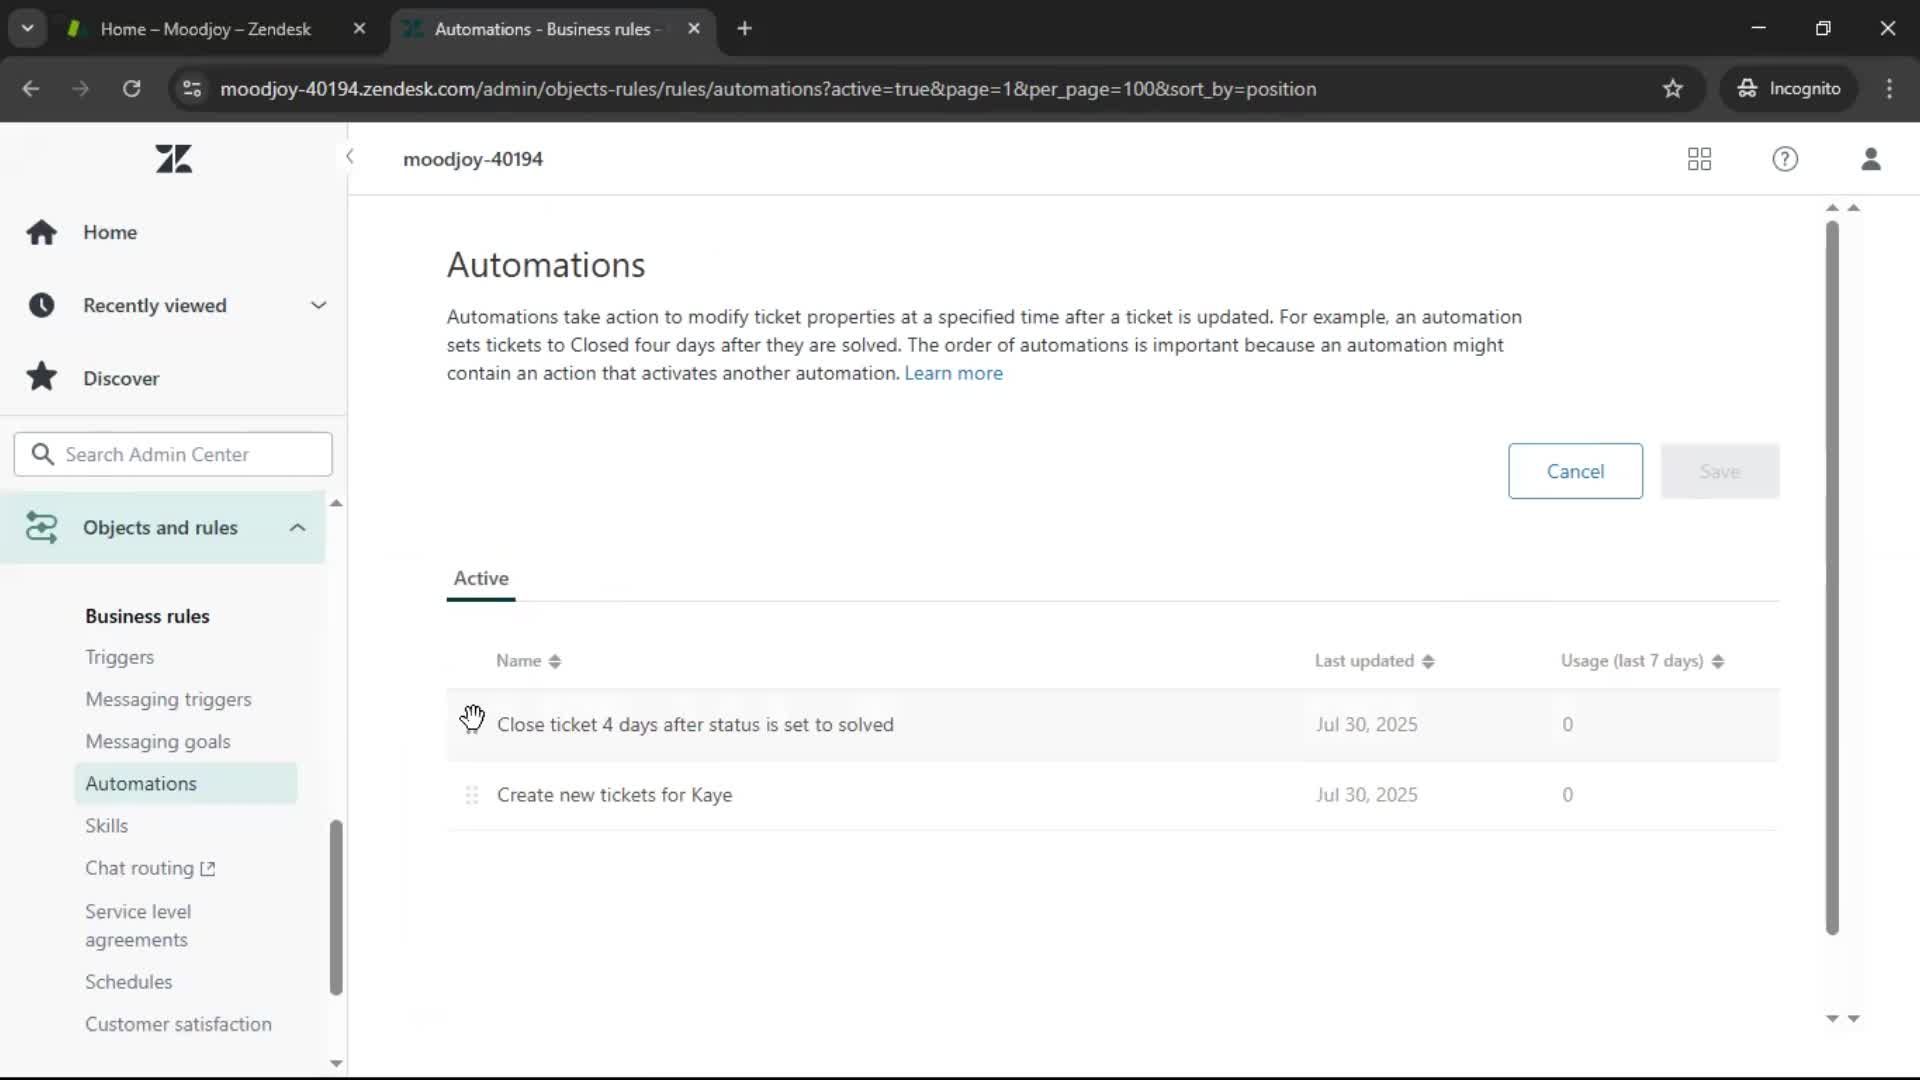Sort automations by Name column
1920x1080 pixels.
[528, 661]
